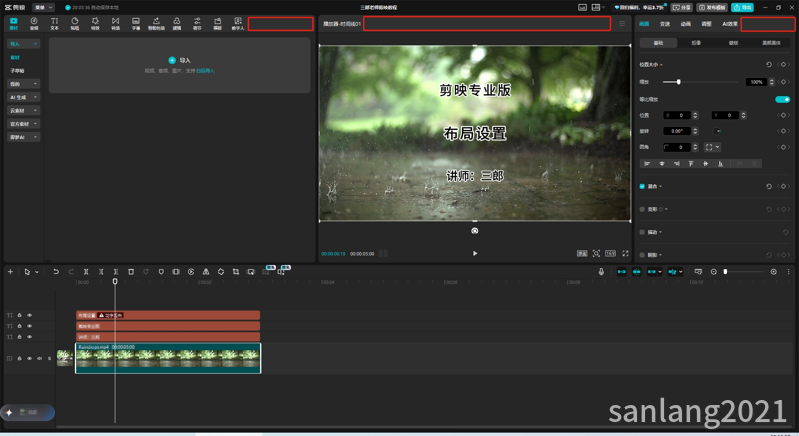799x436 pixels.
Task: Click the timeline zoom-out minus icon
Action: [x=714, y=272]
